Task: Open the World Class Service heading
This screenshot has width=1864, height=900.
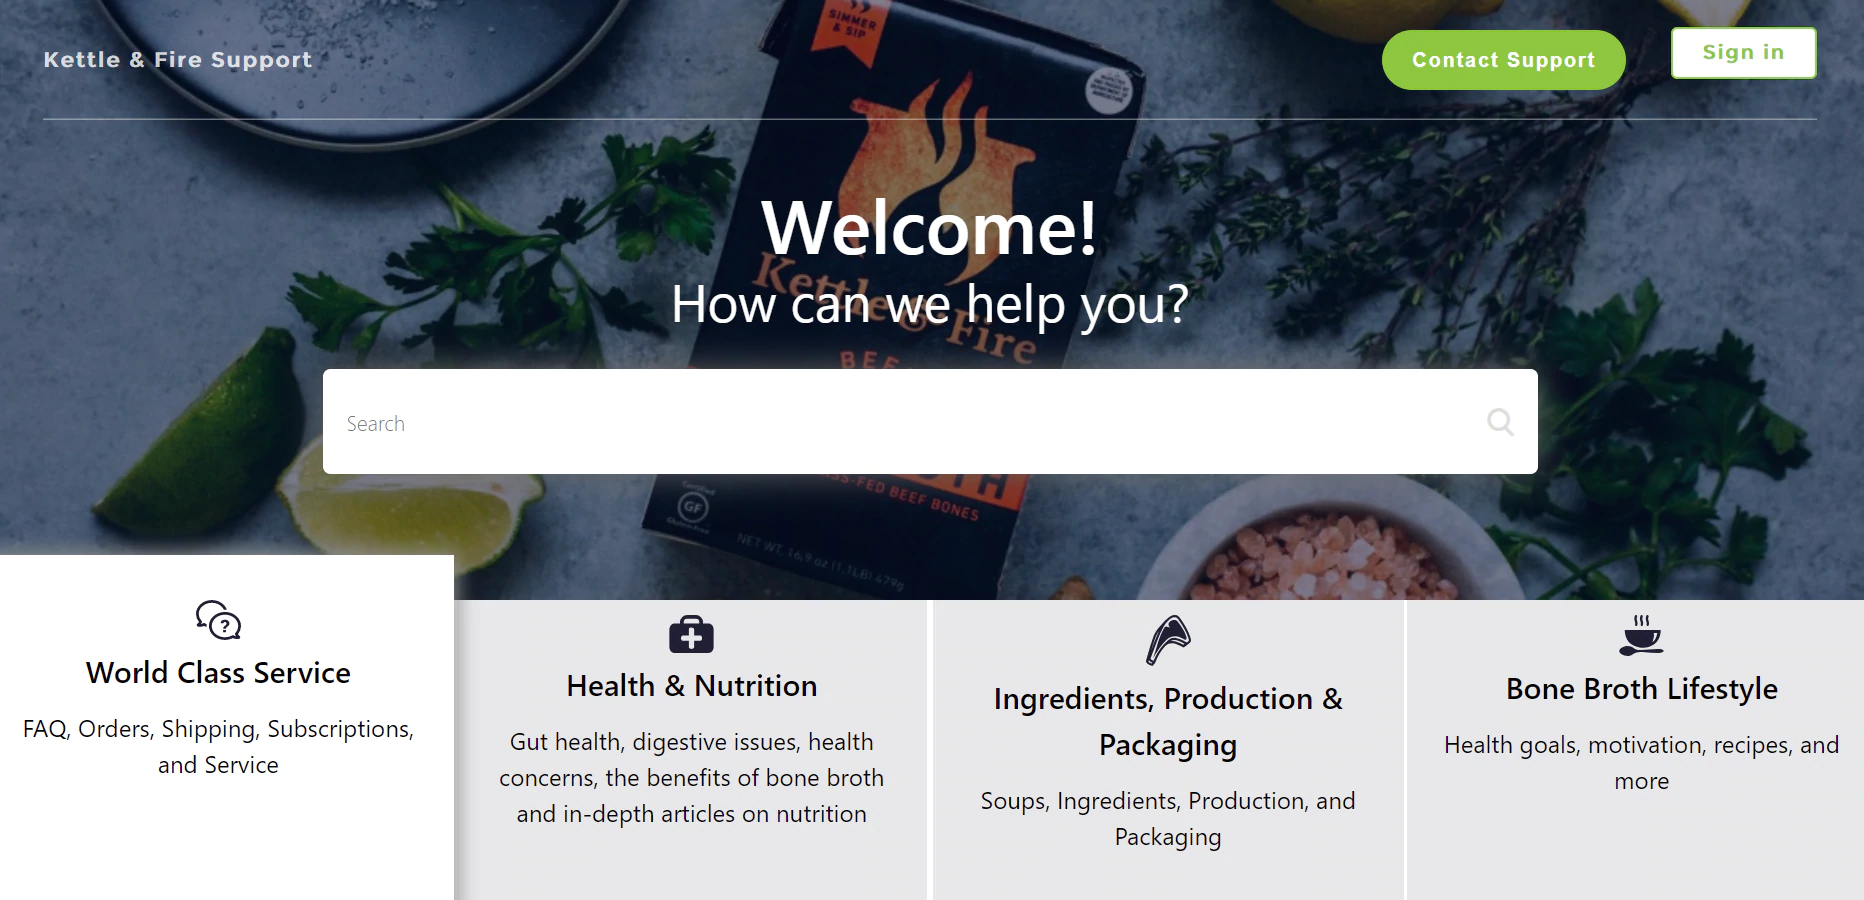Action: coord(218,673)
